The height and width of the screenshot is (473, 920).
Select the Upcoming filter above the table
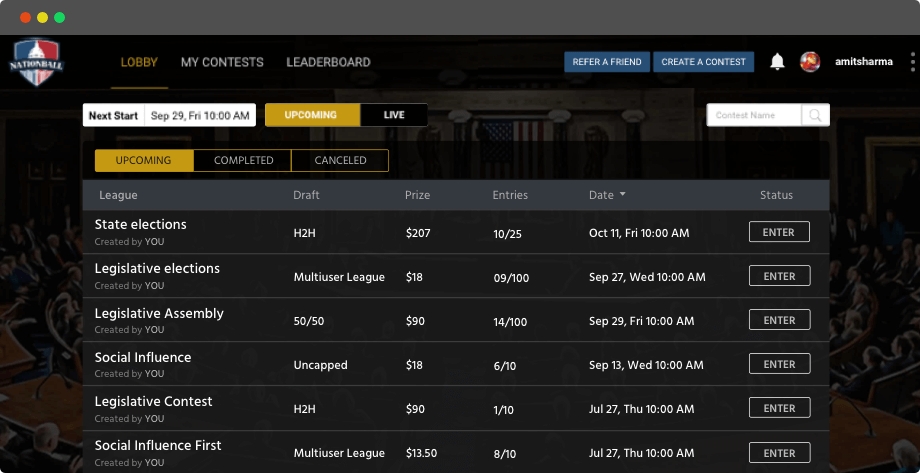[x=144, y=160]
